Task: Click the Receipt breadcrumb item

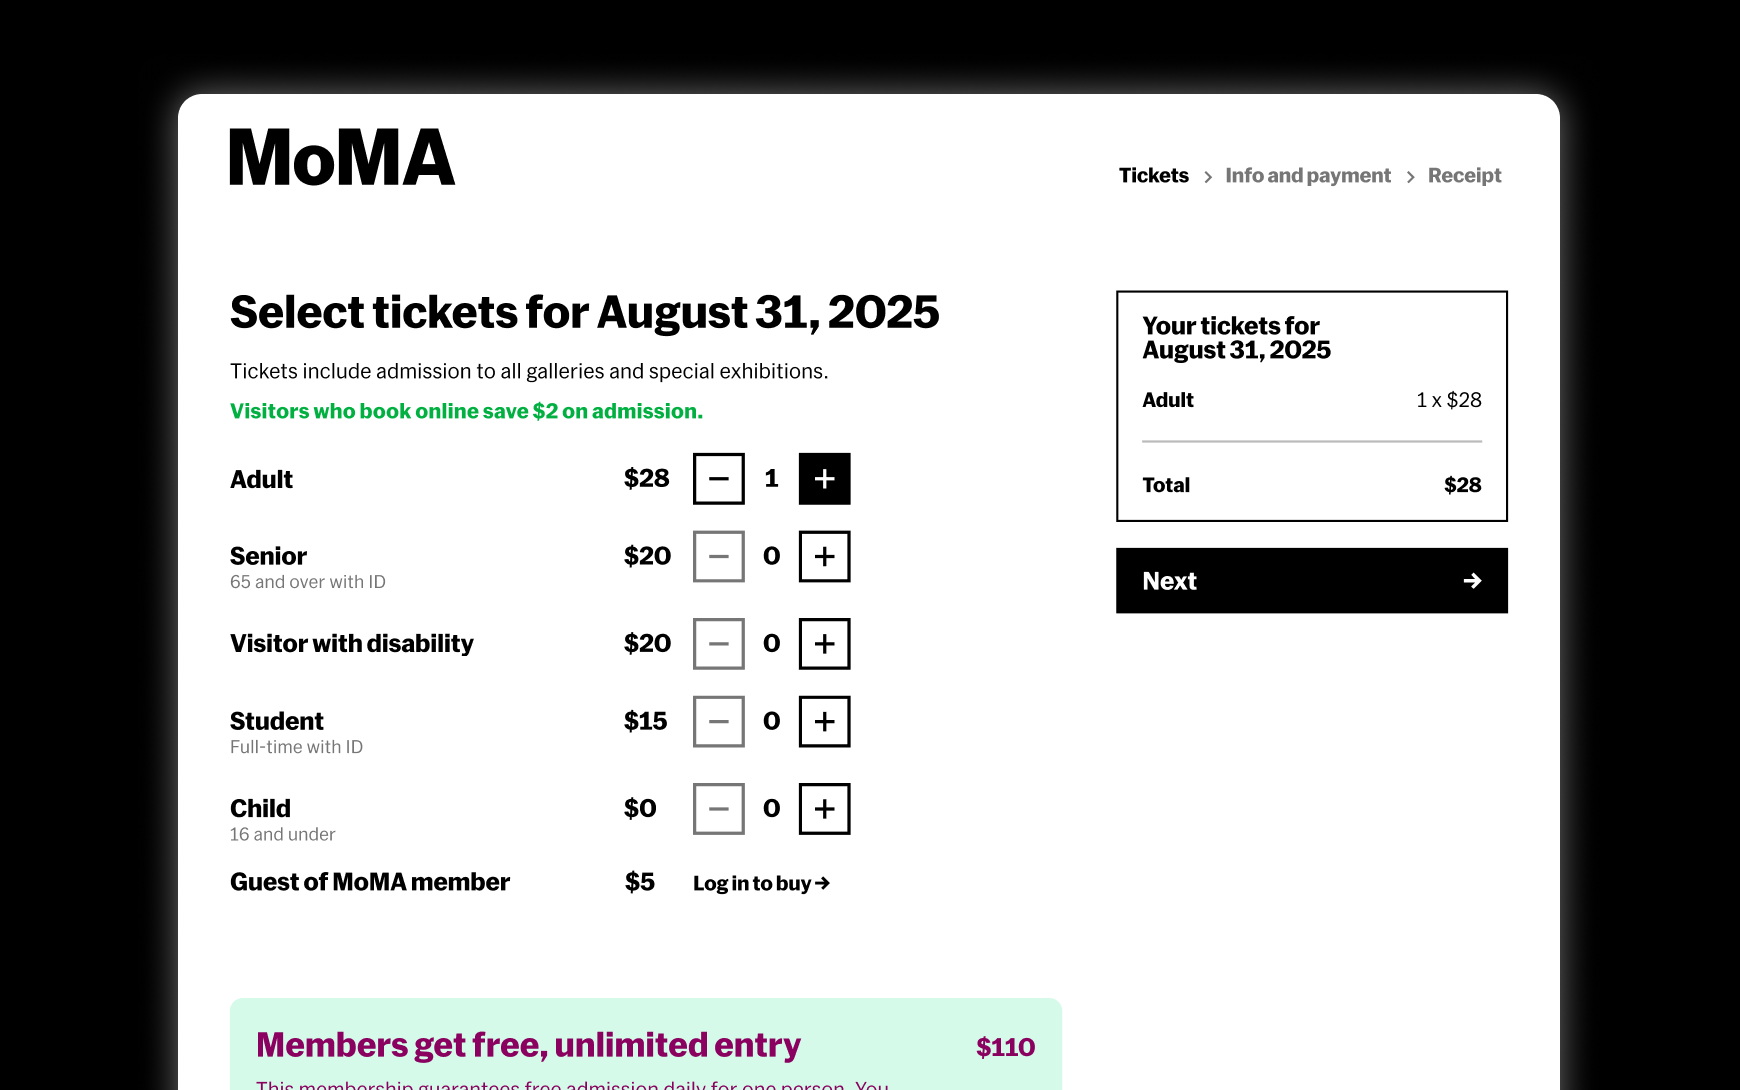Action: point(1464,175)
